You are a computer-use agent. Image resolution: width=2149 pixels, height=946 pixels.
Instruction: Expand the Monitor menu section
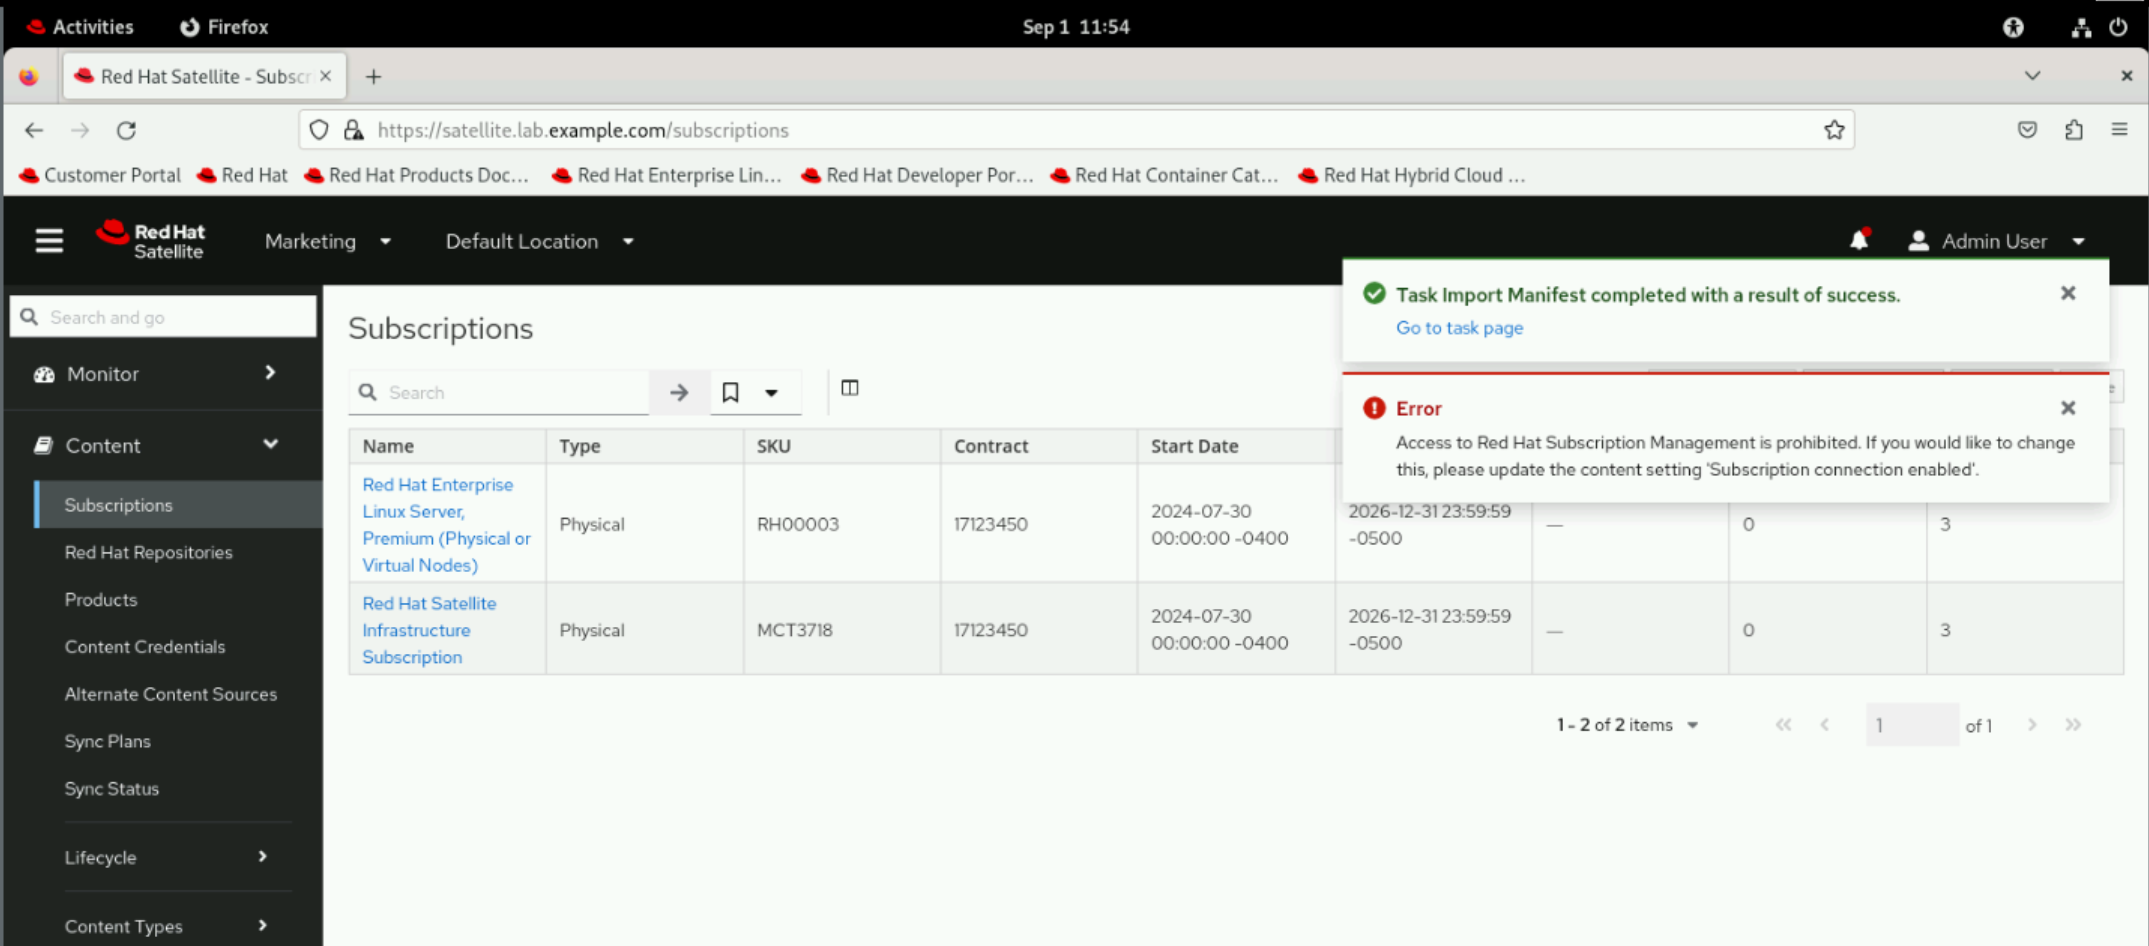point(163,374)
